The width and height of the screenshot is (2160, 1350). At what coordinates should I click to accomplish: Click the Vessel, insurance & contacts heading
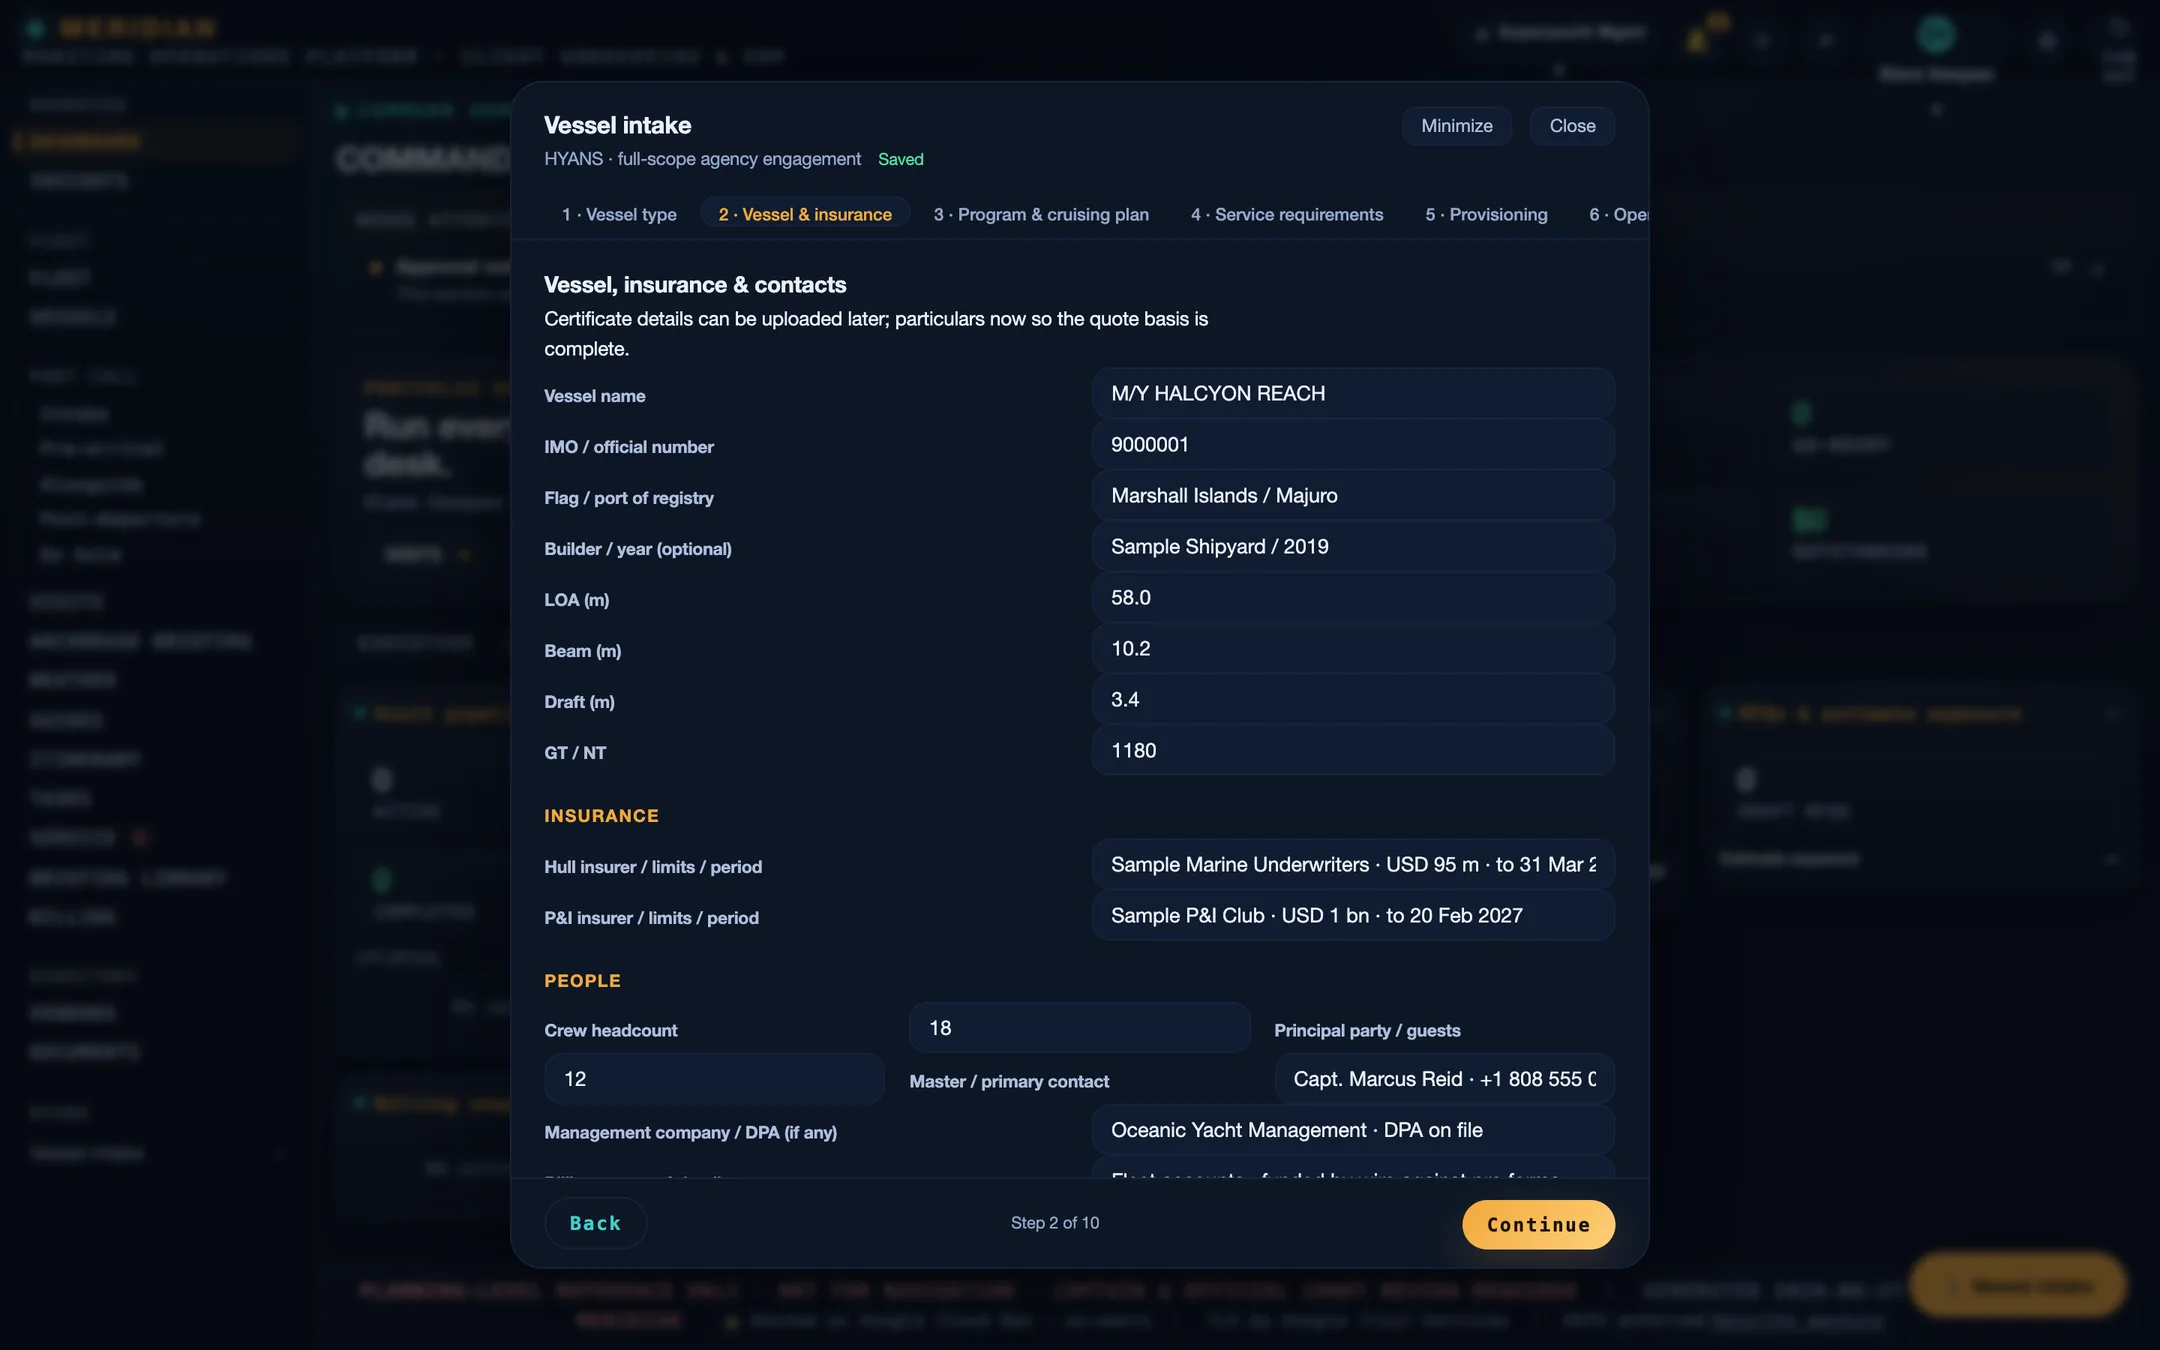(695, 285)
